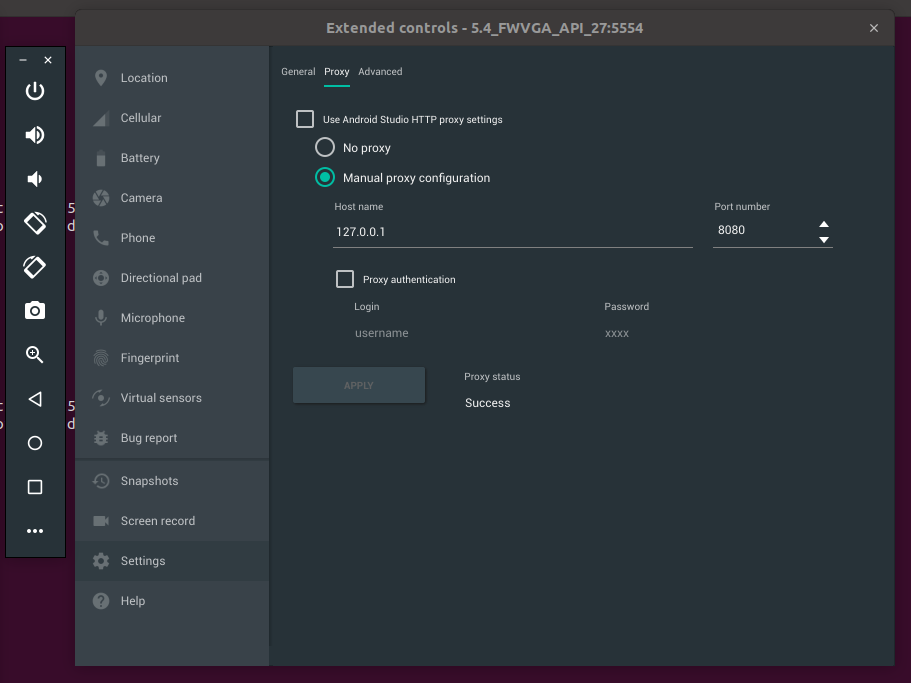The width and height of the screenshot is (911, 683).
Task: Take a screenshot with the camera icon
Action: pos(34,311)
